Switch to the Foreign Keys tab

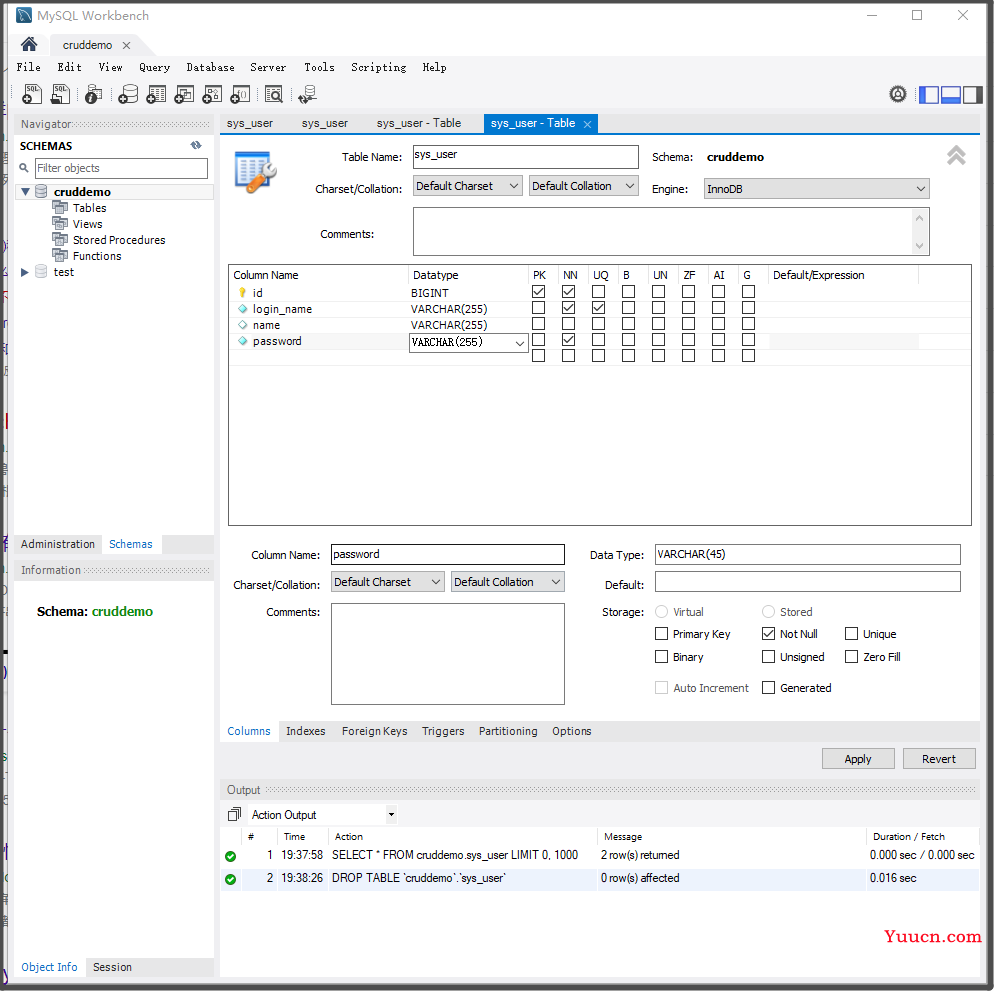pos(375,731)
